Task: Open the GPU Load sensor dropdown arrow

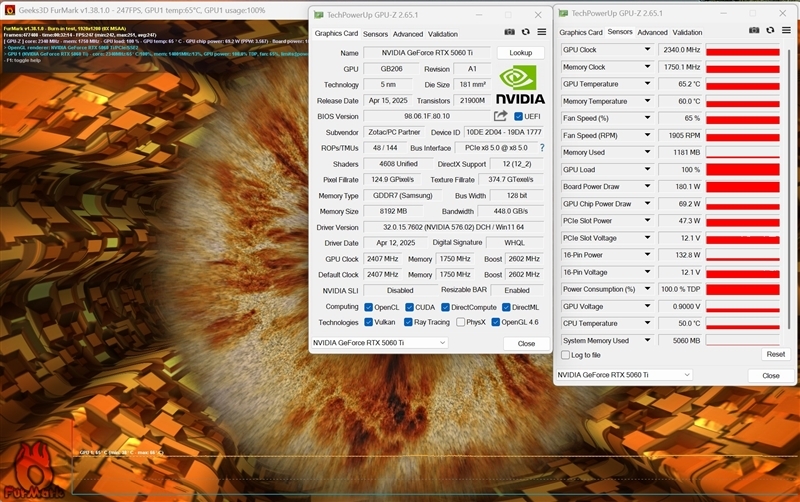Action: tap(647, 169)
